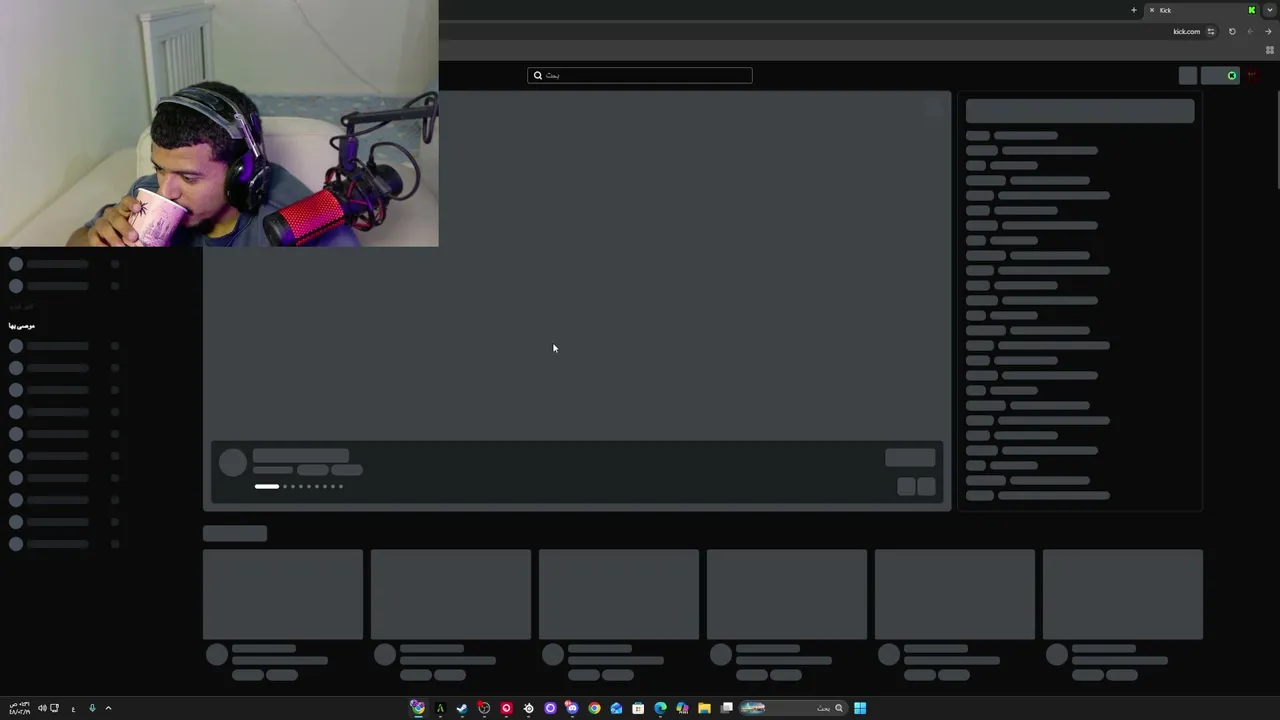1280x720 pixels.
Task: Show hidden system tray icons
Action: coord(108,708)
